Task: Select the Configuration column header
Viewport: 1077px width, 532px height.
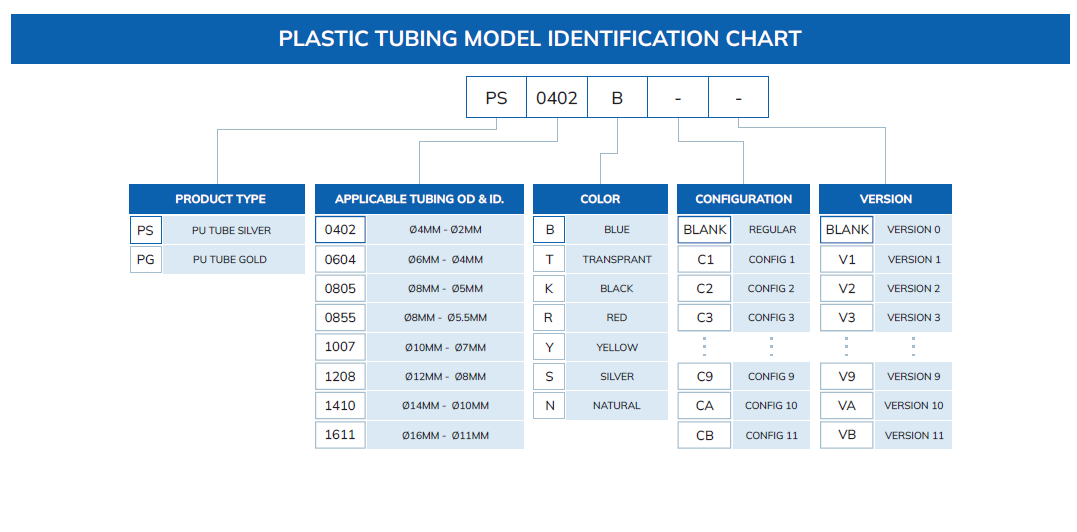Action: point(743,199)
